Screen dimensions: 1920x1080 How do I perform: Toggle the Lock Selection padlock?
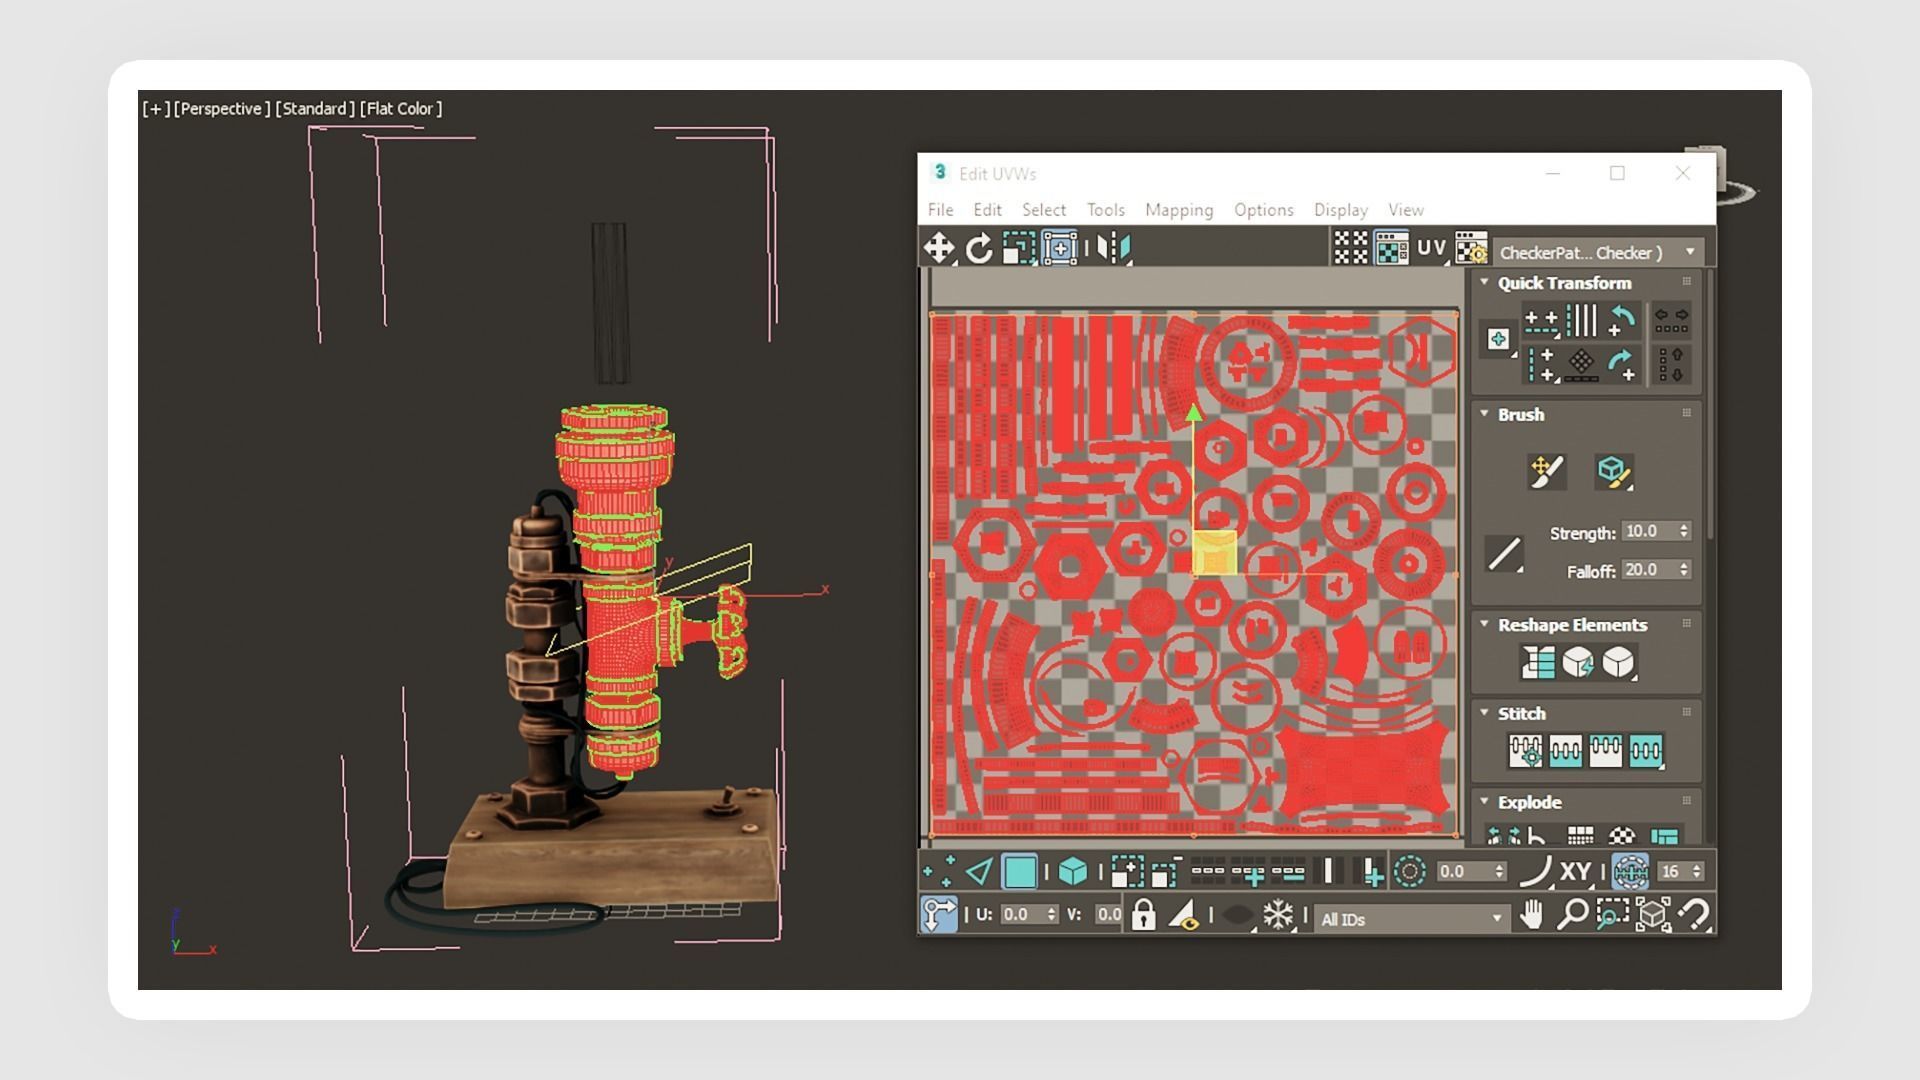pyautogui.click(x=1143, y=915)
